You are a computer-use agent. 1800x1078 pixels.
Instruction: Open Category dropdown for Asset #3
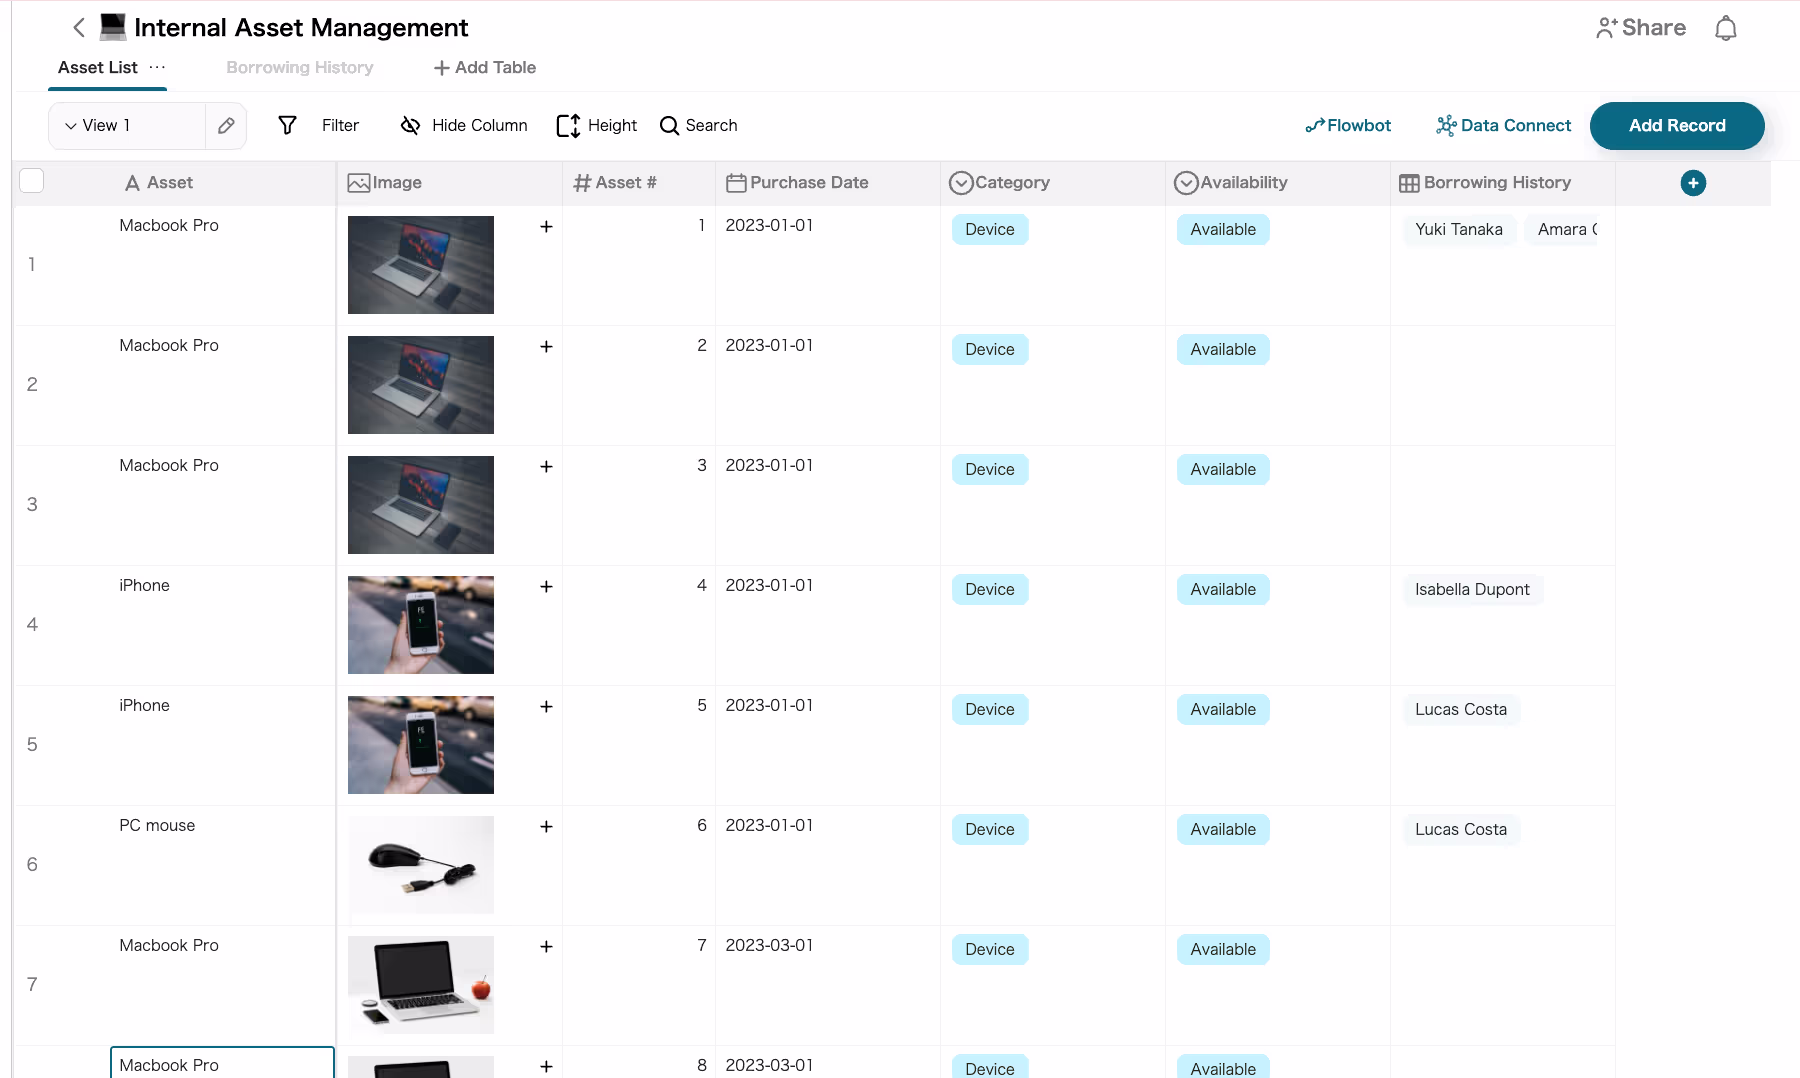[990, 469]
